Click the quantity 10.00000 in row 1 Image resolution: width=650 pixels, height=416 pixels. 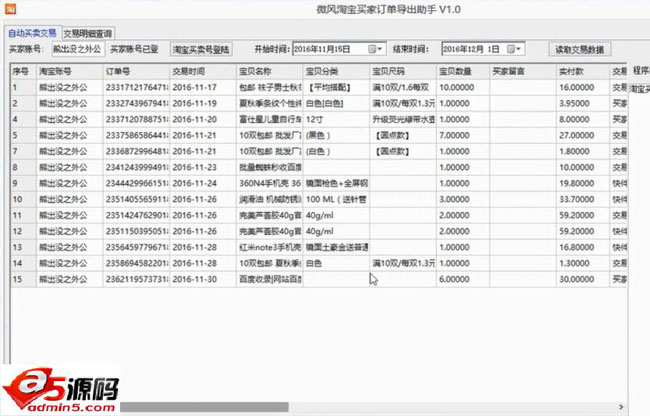463,87
